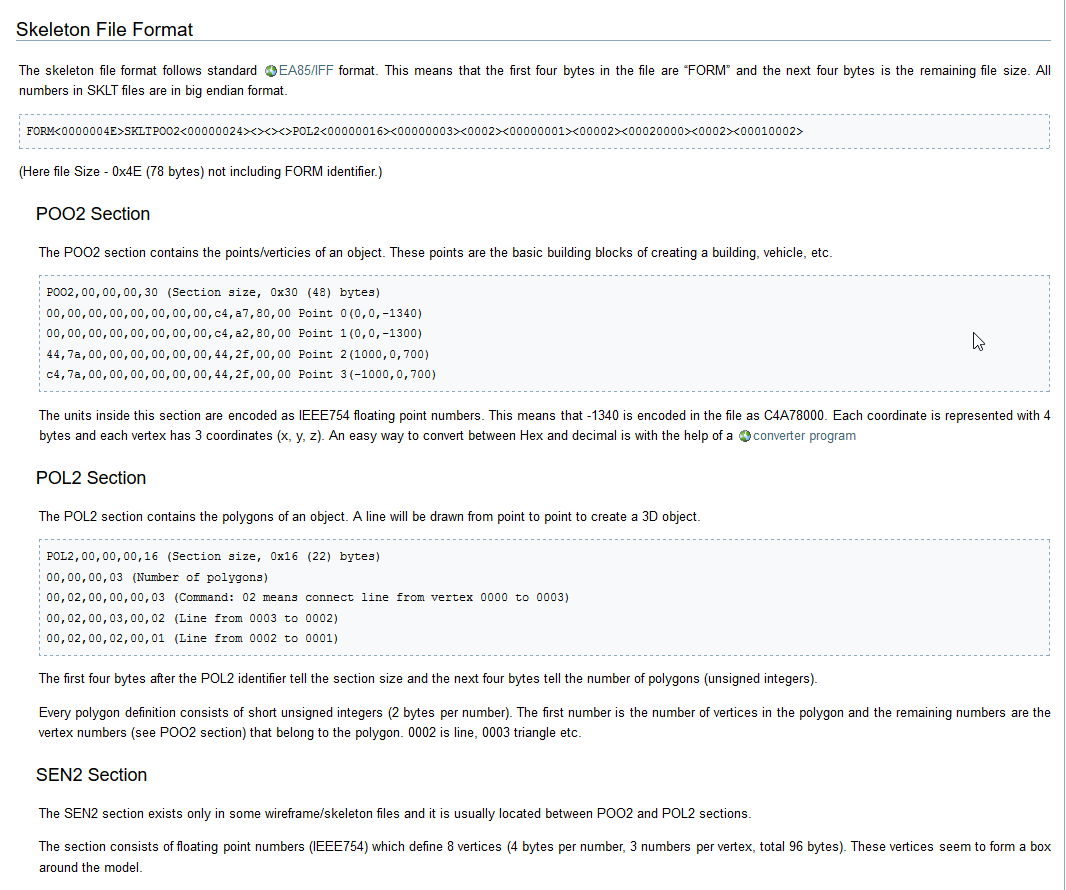
Task: Click the POO2 section size 0x30 line
Action: point(213,293)
